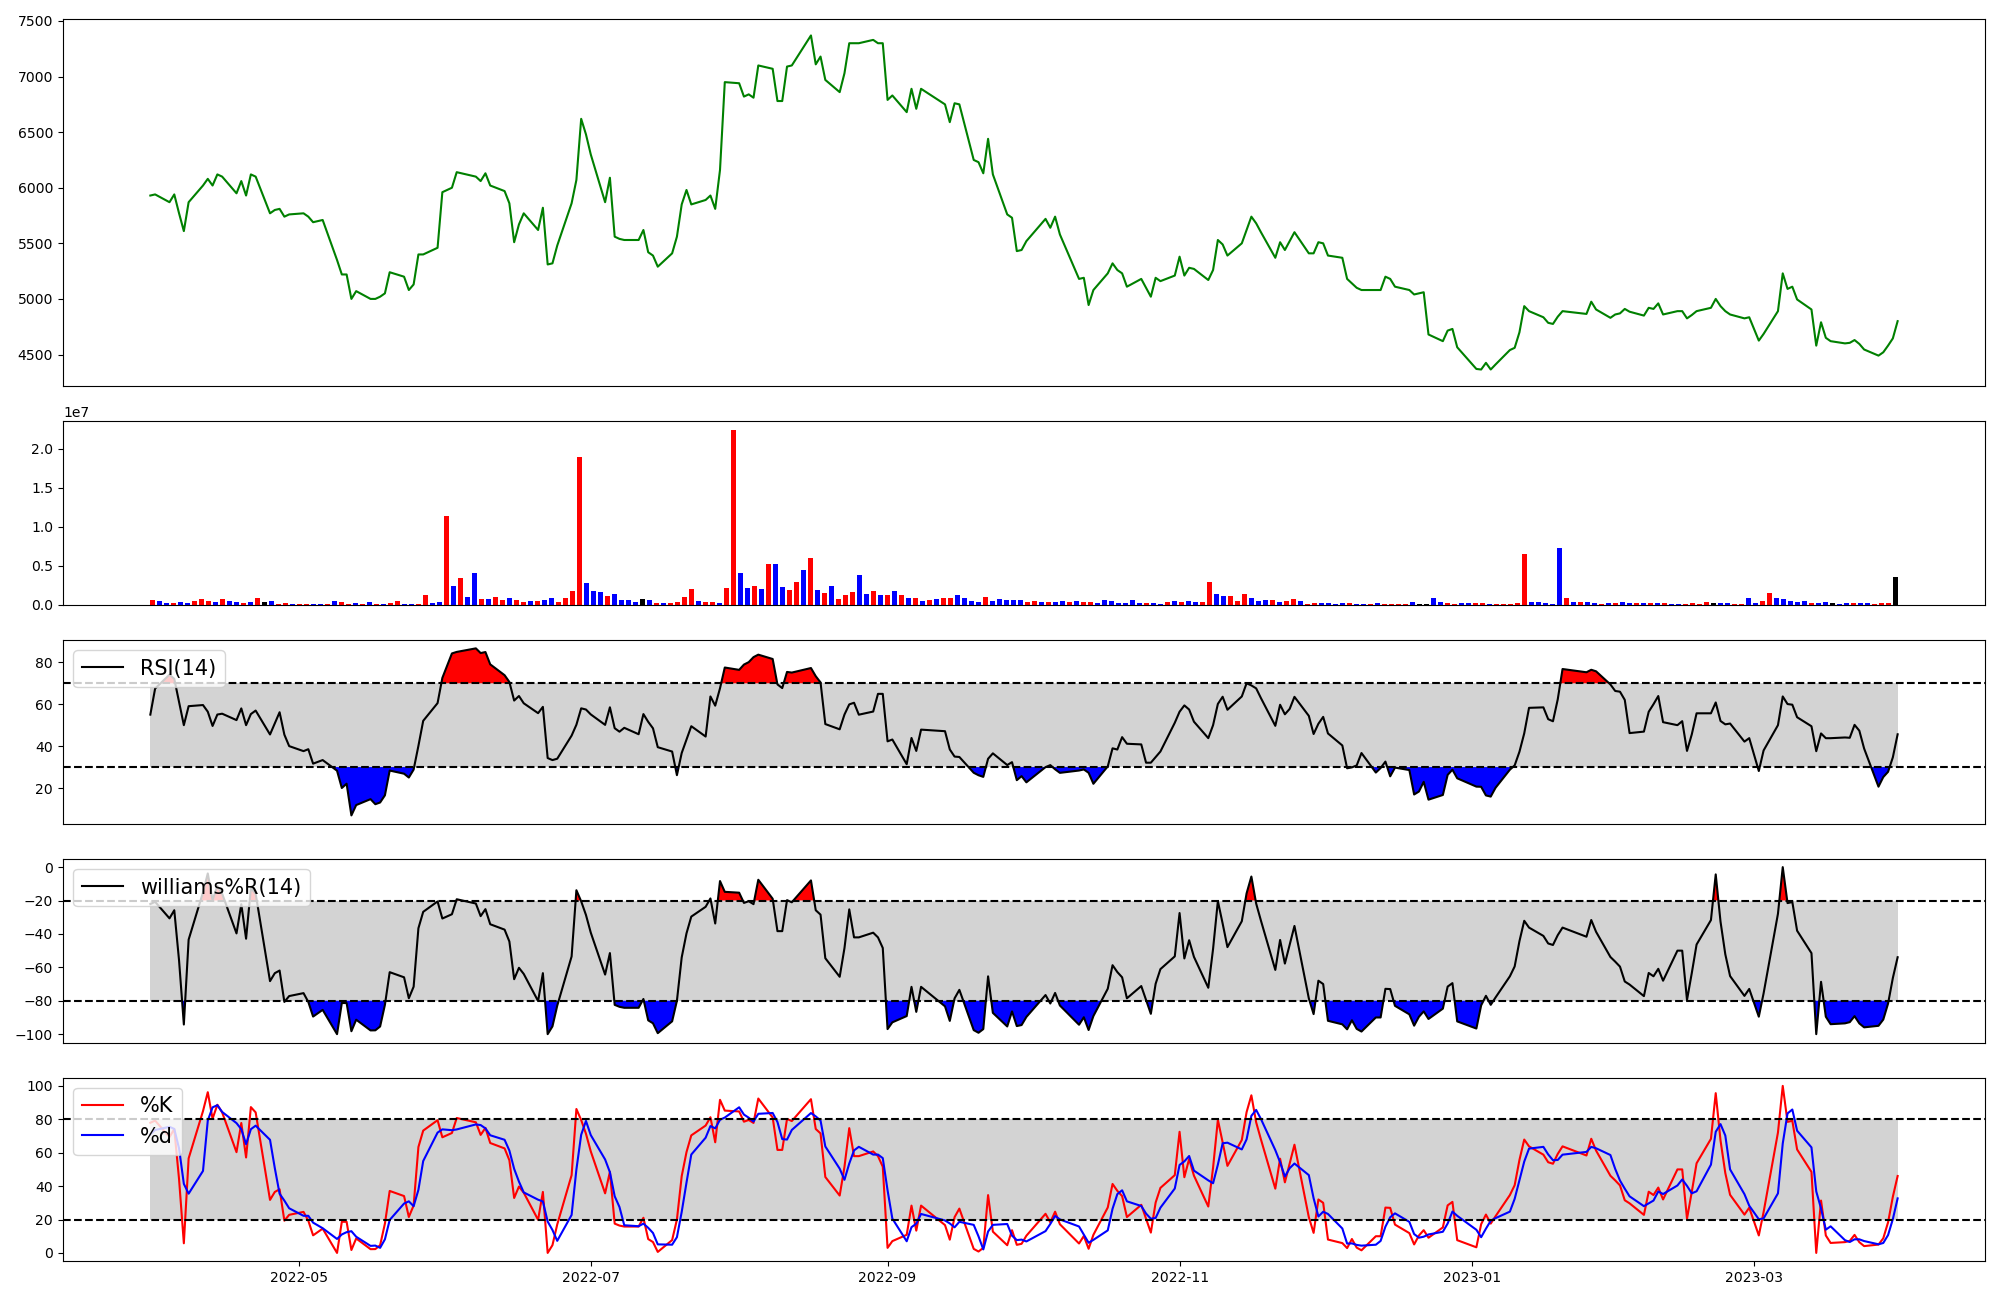Click the 2022-07 date axis label

592,1277
